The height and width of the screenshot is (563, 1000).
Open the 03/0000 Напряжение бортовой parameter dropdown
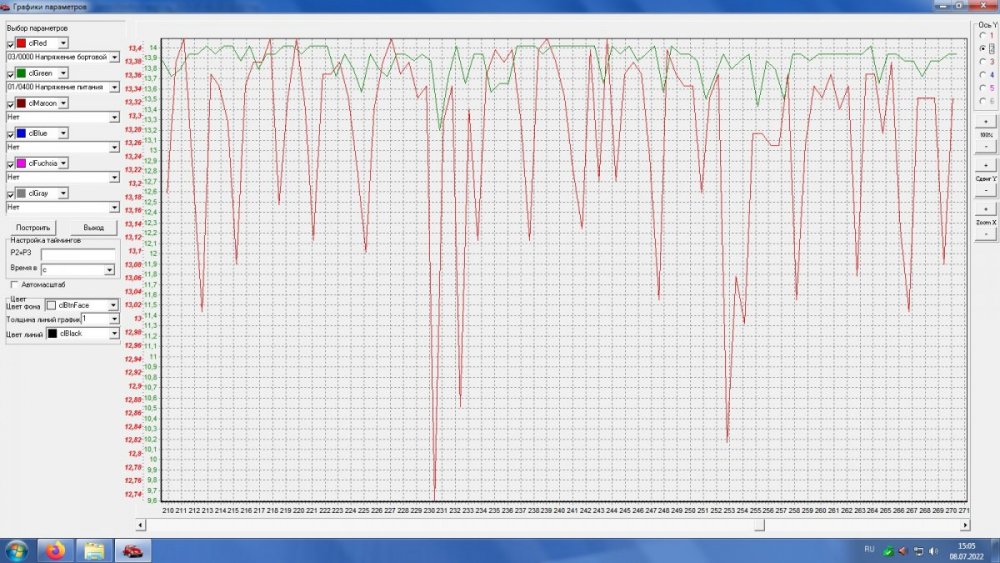pyautogui.click(x=114, y=57)
